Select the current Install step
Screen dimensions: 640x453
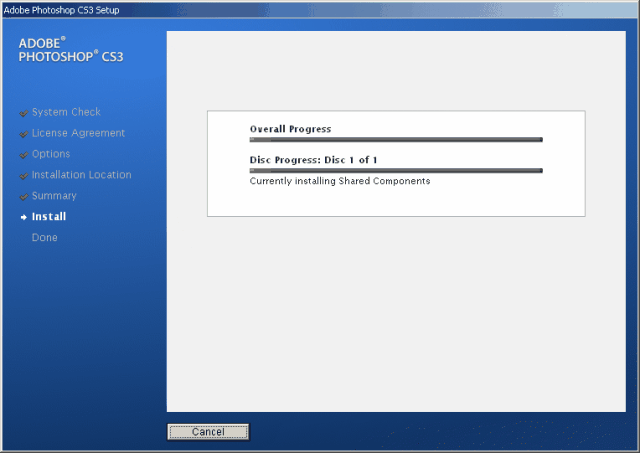coord(49,217)
